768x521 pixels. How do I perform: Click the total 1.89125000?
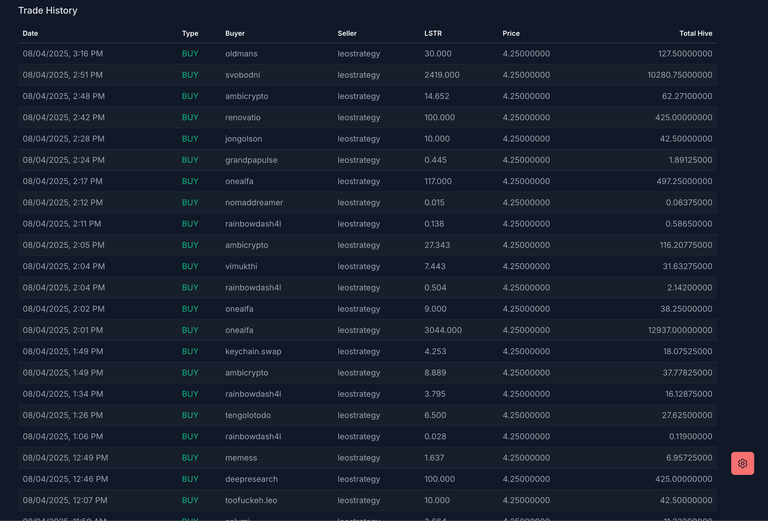click(691, 160)
